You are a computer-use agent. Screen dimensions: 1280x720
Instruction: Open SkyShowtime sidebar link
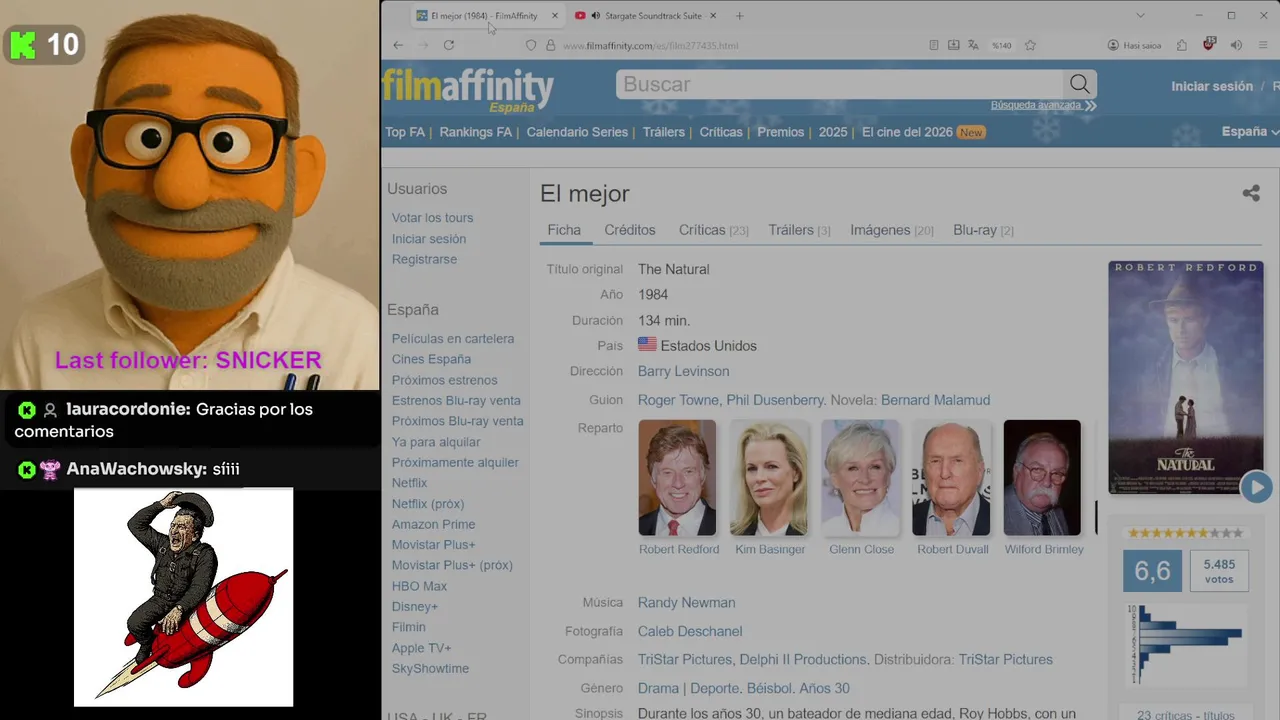[430, 668]
